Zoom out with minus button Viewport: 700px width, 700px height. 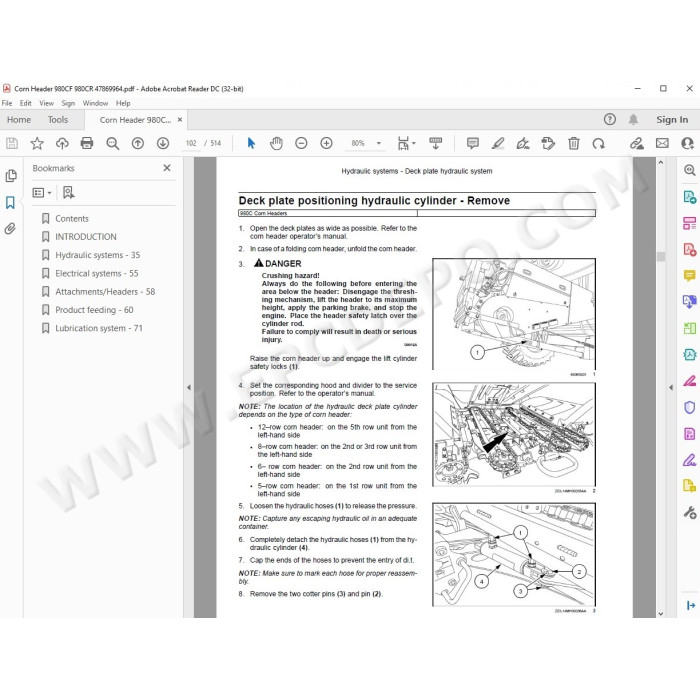click(x=301, y=143)
